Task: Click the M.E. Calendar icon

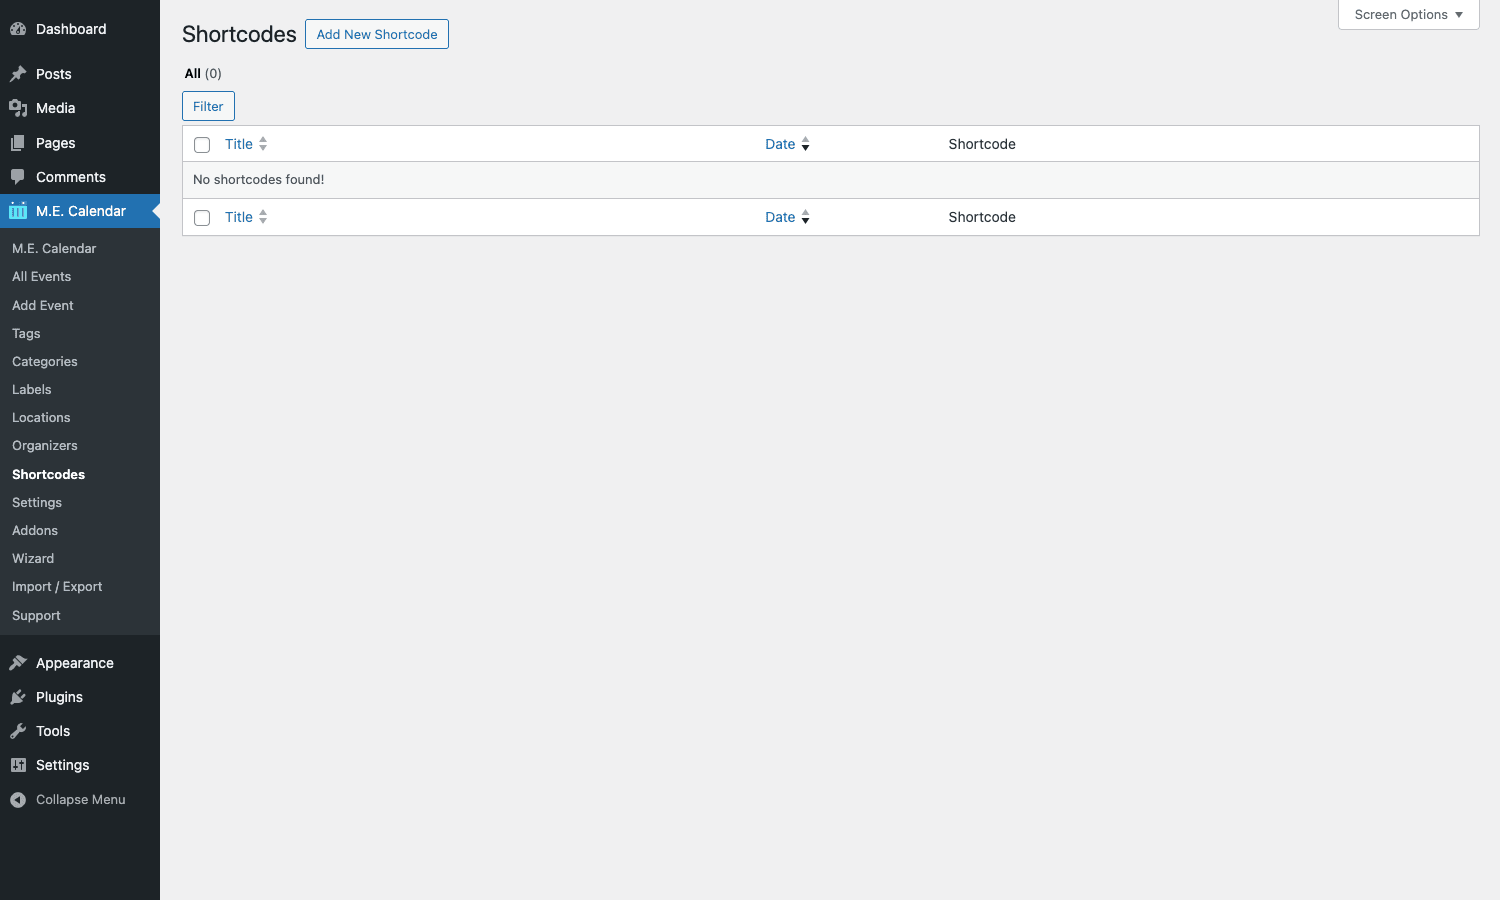Action: coord(18,211)
